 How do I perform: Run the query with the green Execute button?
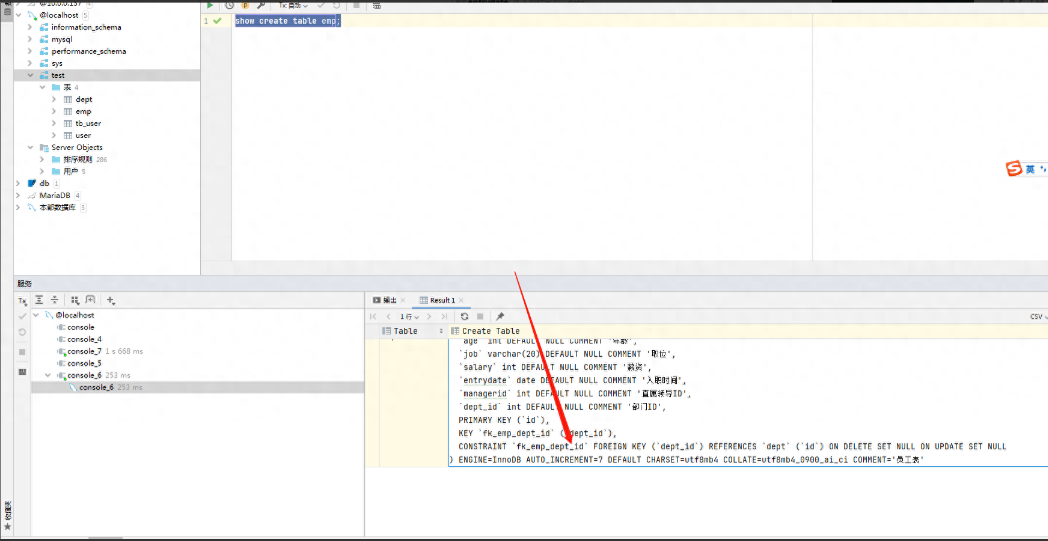(x=210, y=5)
